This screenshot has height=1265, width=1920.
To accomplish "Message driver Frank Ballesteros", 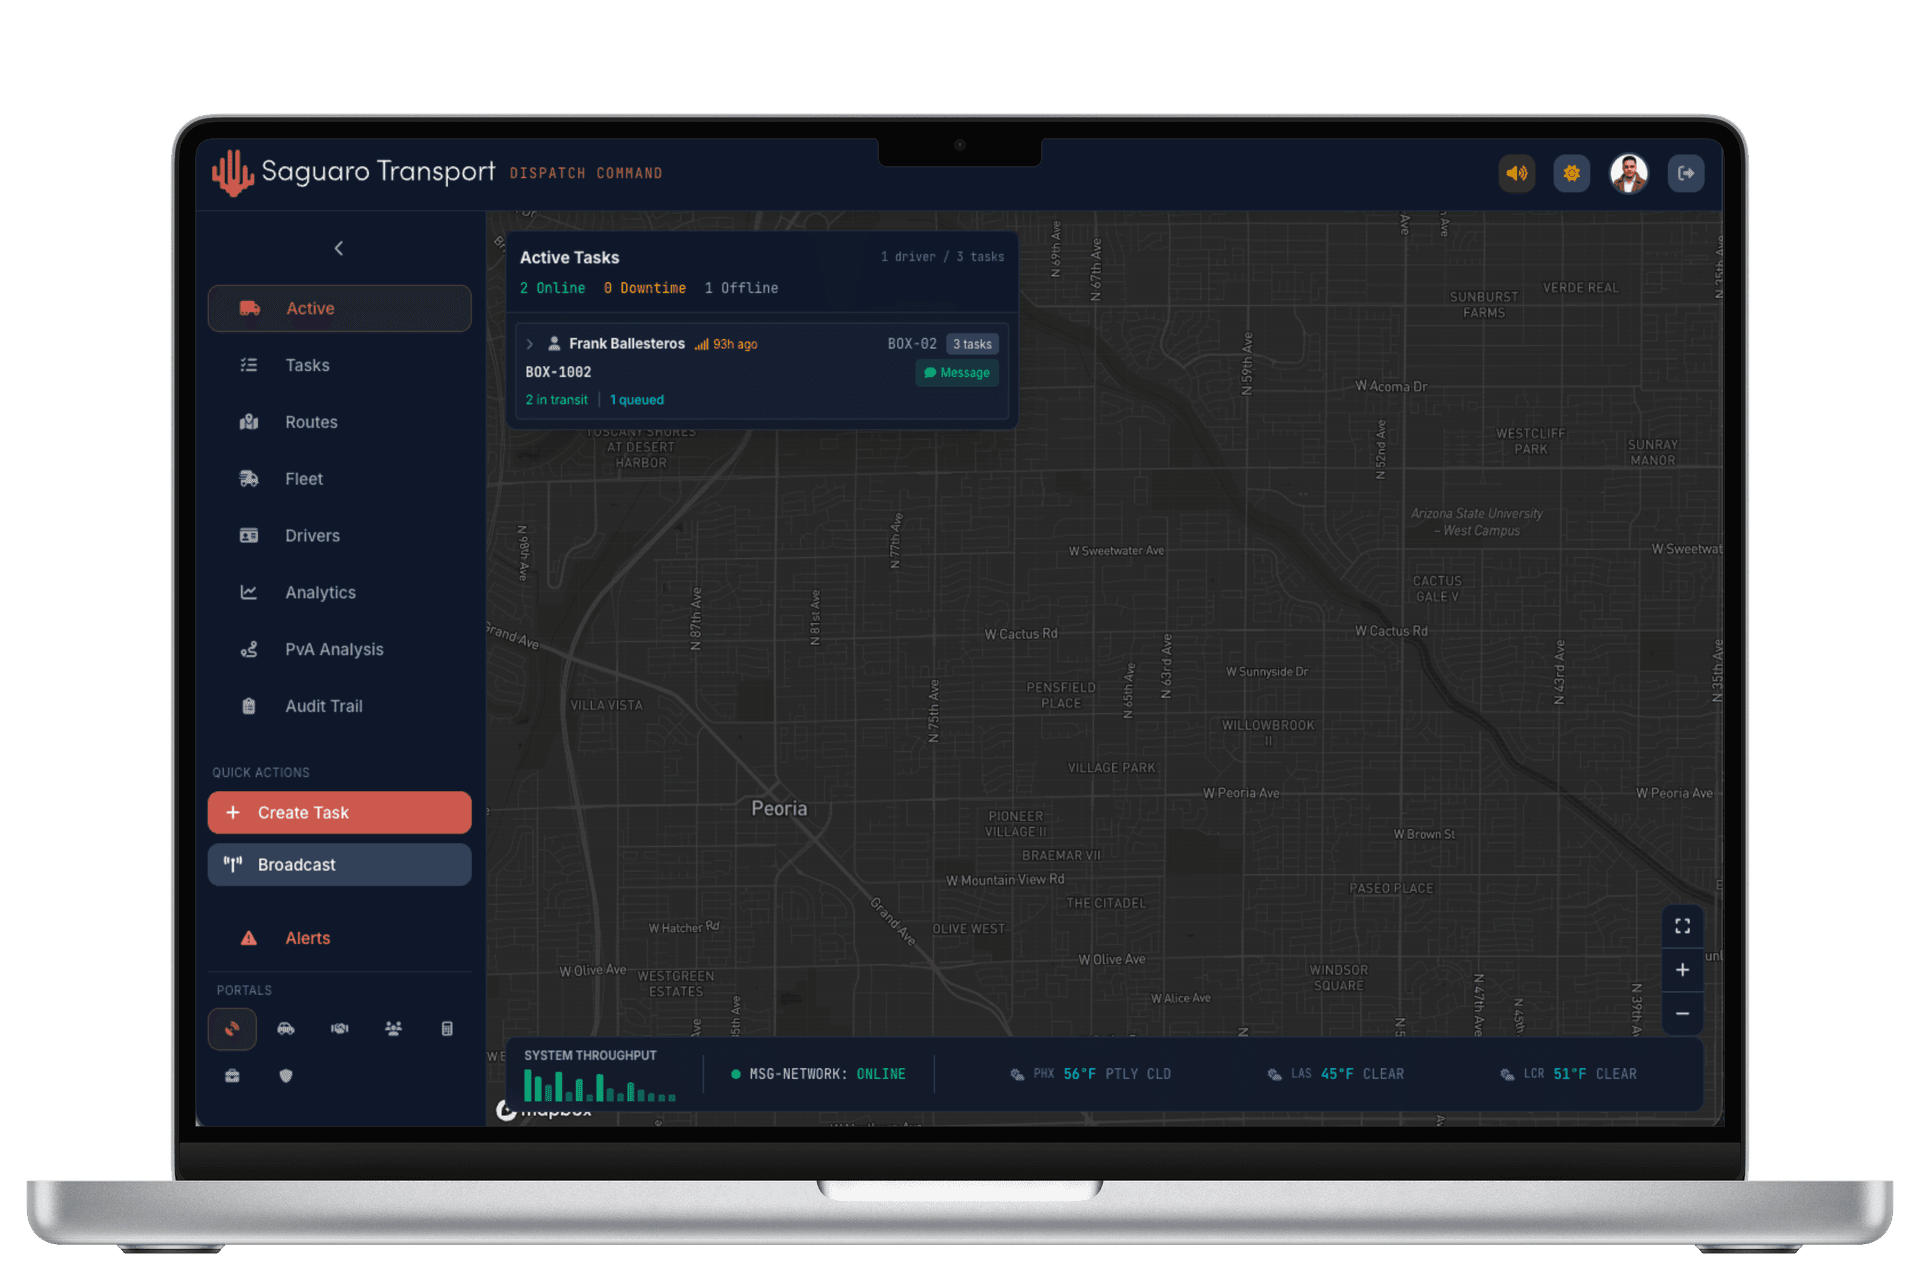I will [957, 373].
